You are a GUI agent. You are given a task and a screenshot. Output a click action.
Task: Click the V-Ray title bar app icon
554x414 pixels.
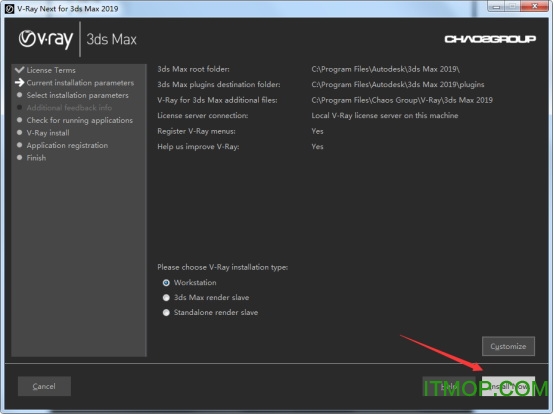click(9, 8)
